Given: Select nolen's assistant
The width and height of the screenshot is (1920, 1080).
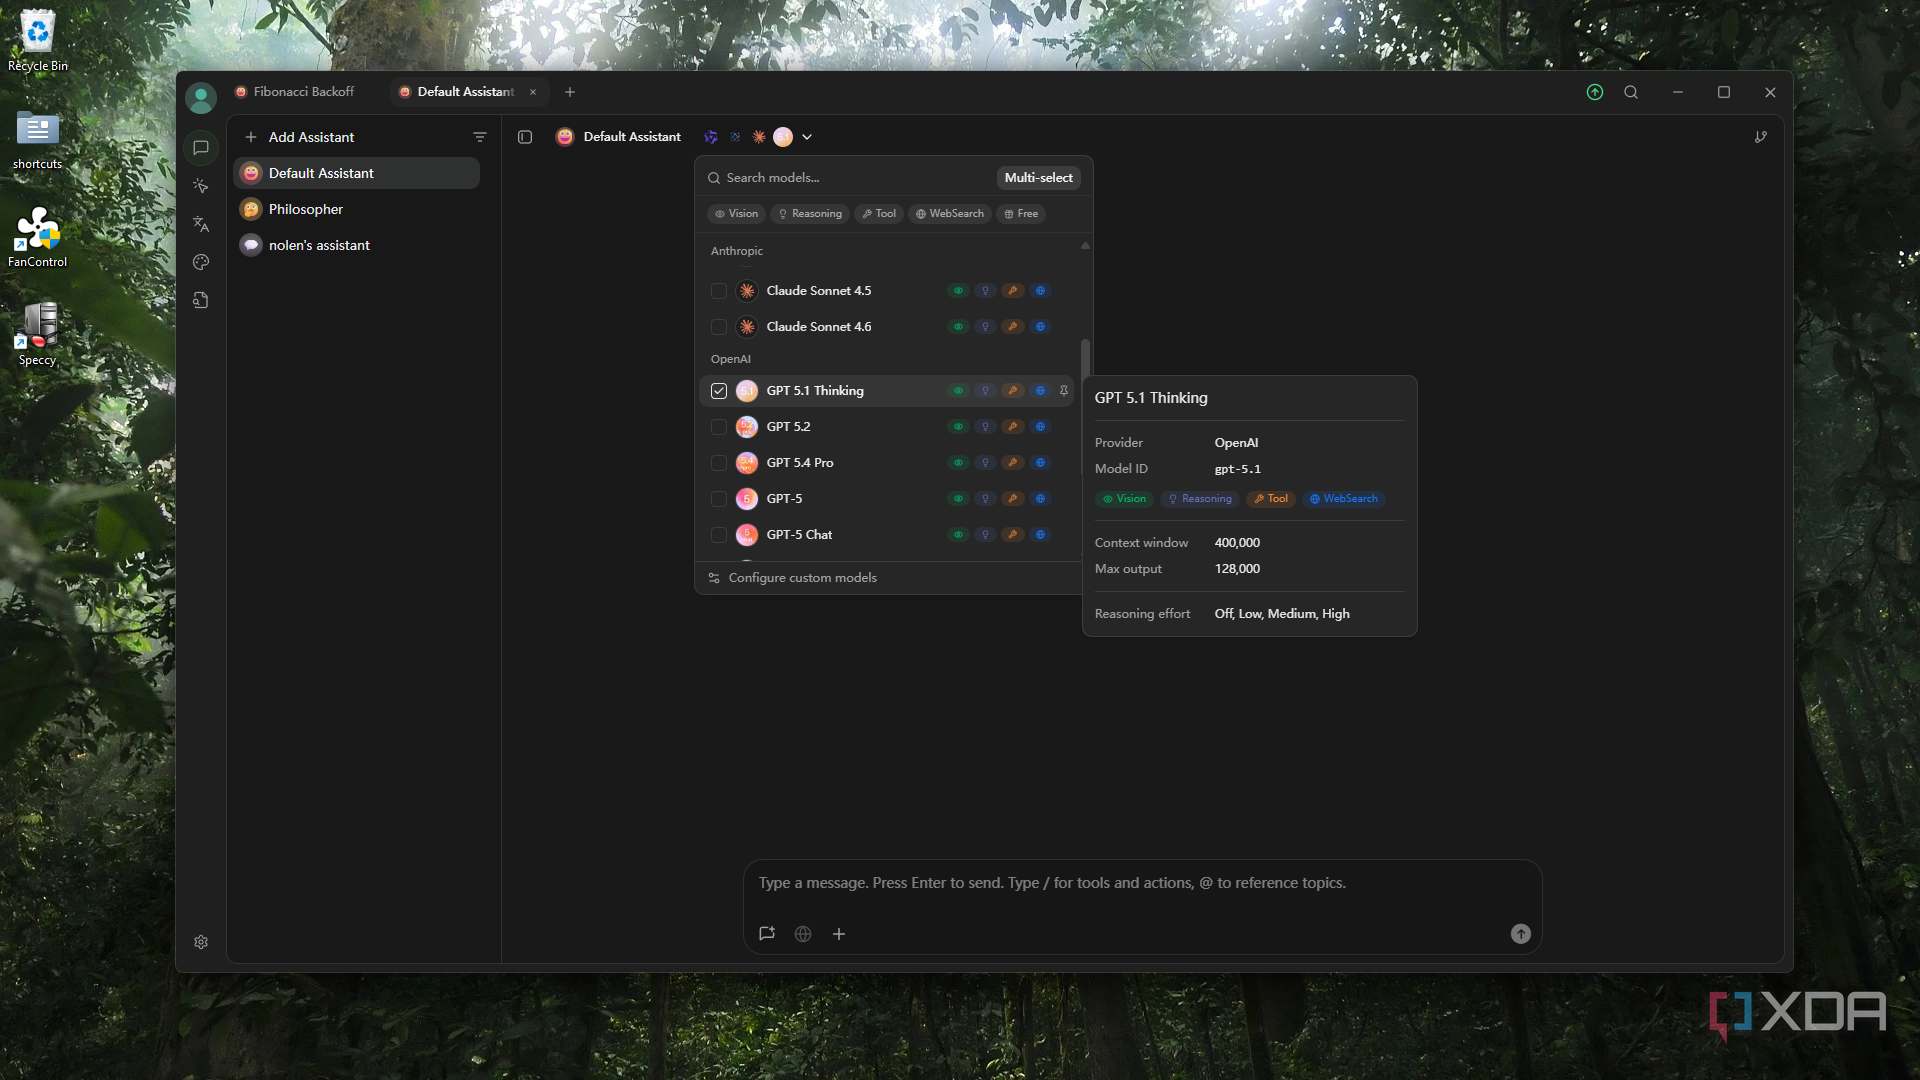Looking at the screenshot, I should tap(357, 245).
